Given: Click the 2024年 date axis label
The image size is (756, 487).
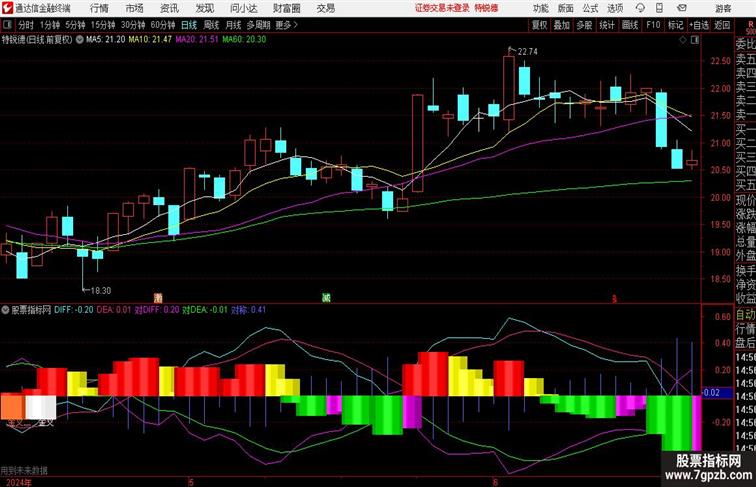Looking at the screenshot, I should [x=19, y=482].
